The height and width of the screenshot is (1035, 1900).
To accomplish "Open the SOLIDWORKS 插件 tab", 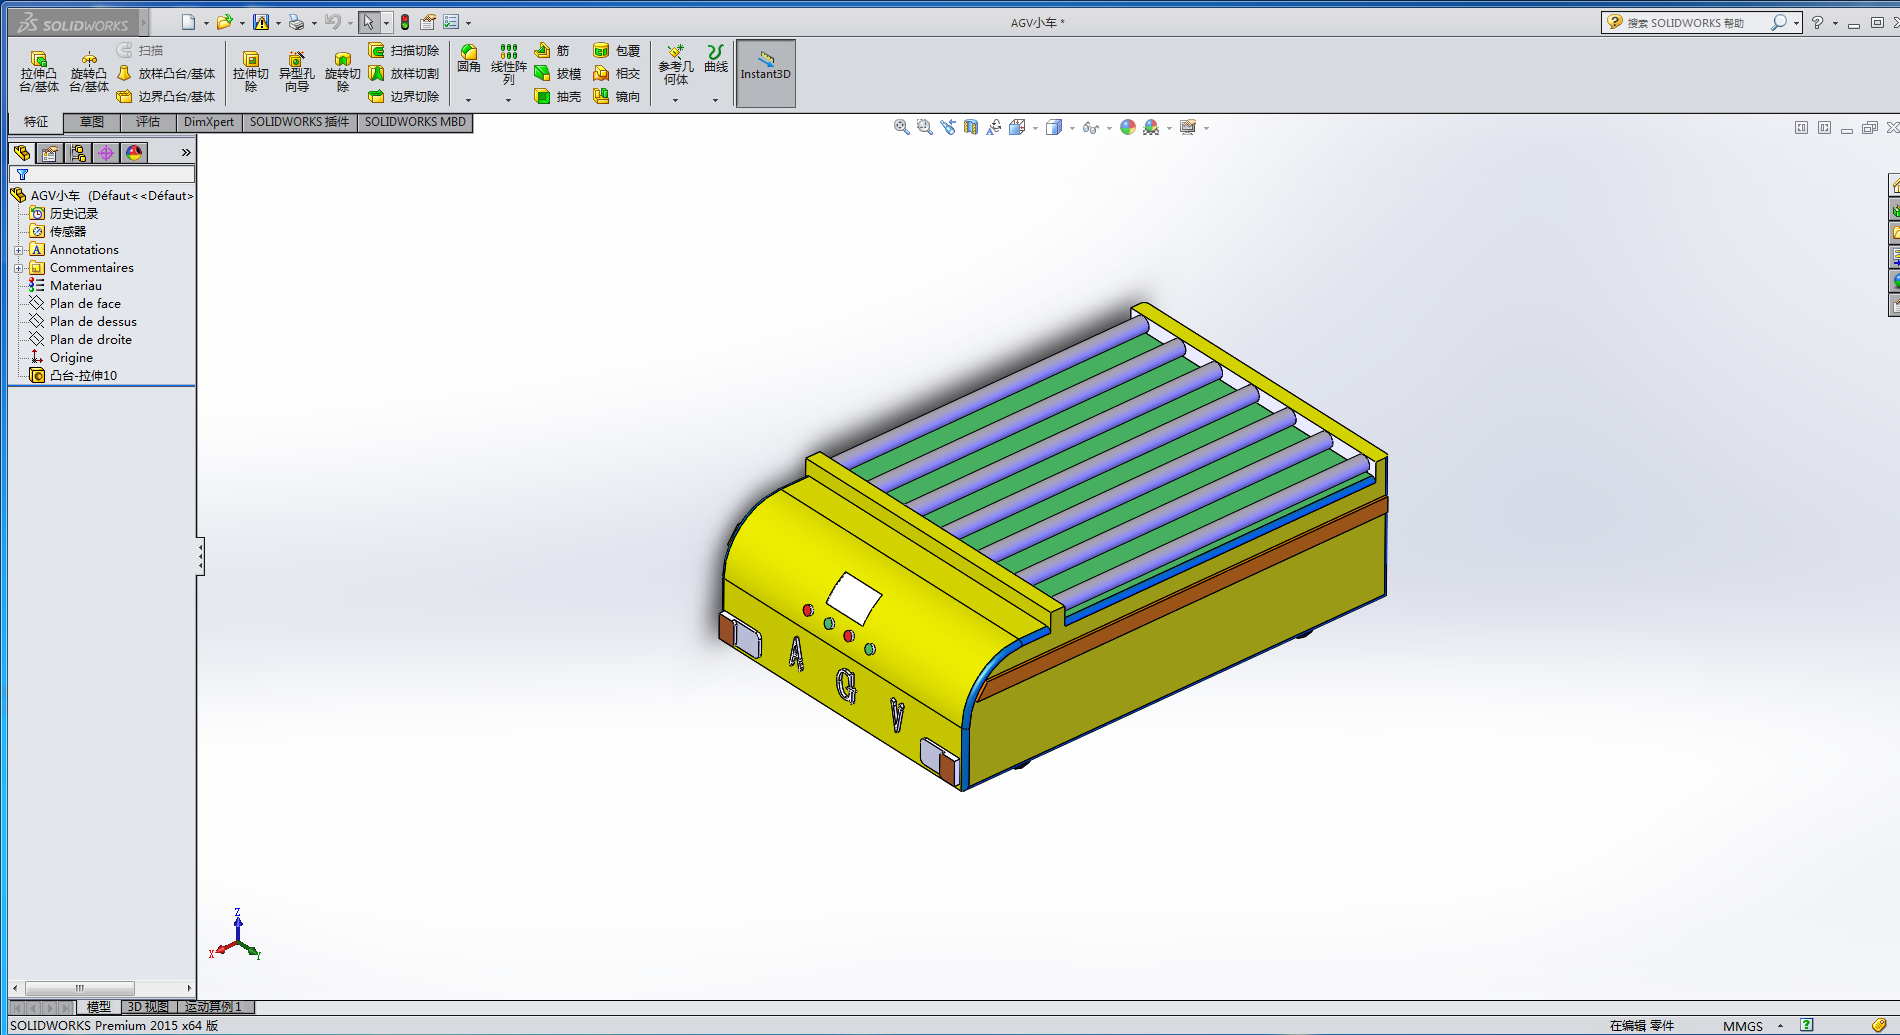I will click(x=300, y=122).
